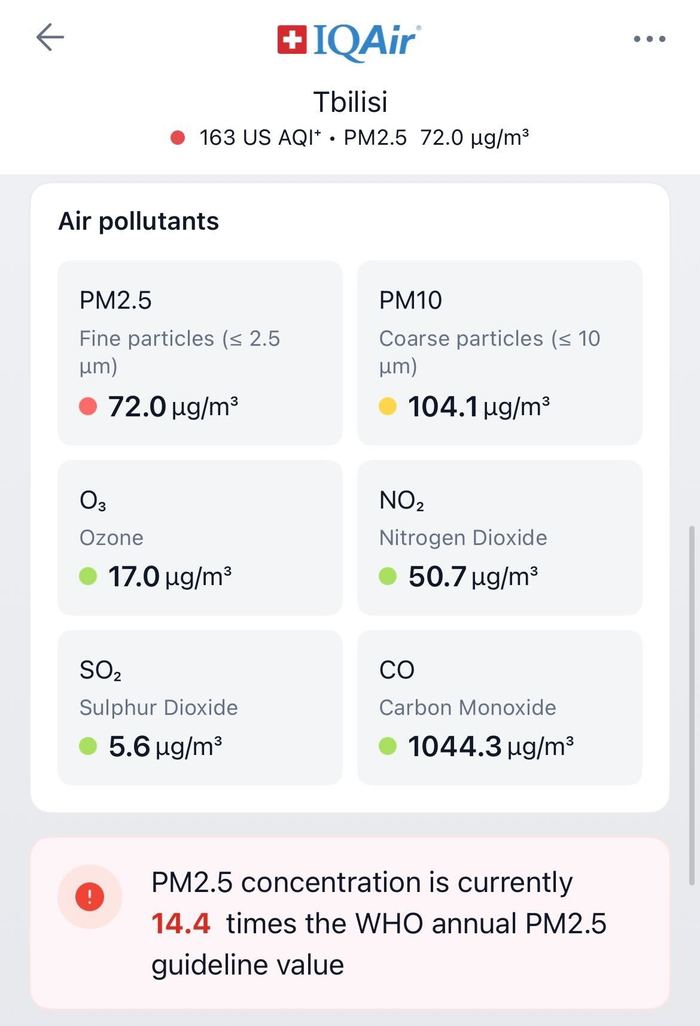The height and width of the screenshot is (1026, 700).
Task: Tap the green NO₂ status dot
Action: (x=388, y=577)
